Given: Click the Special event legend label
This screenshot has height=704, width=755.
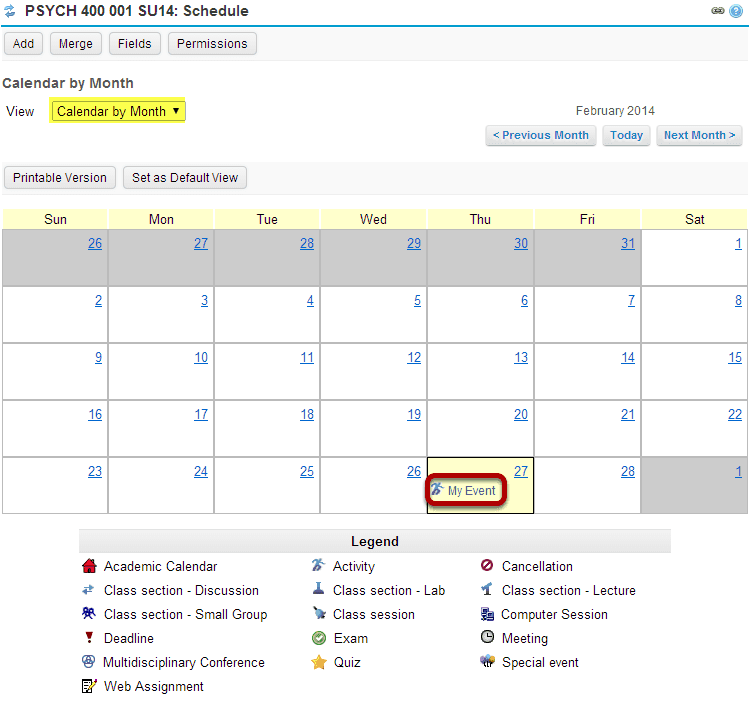Looking at the screenshot, I should tap(540, 663).
